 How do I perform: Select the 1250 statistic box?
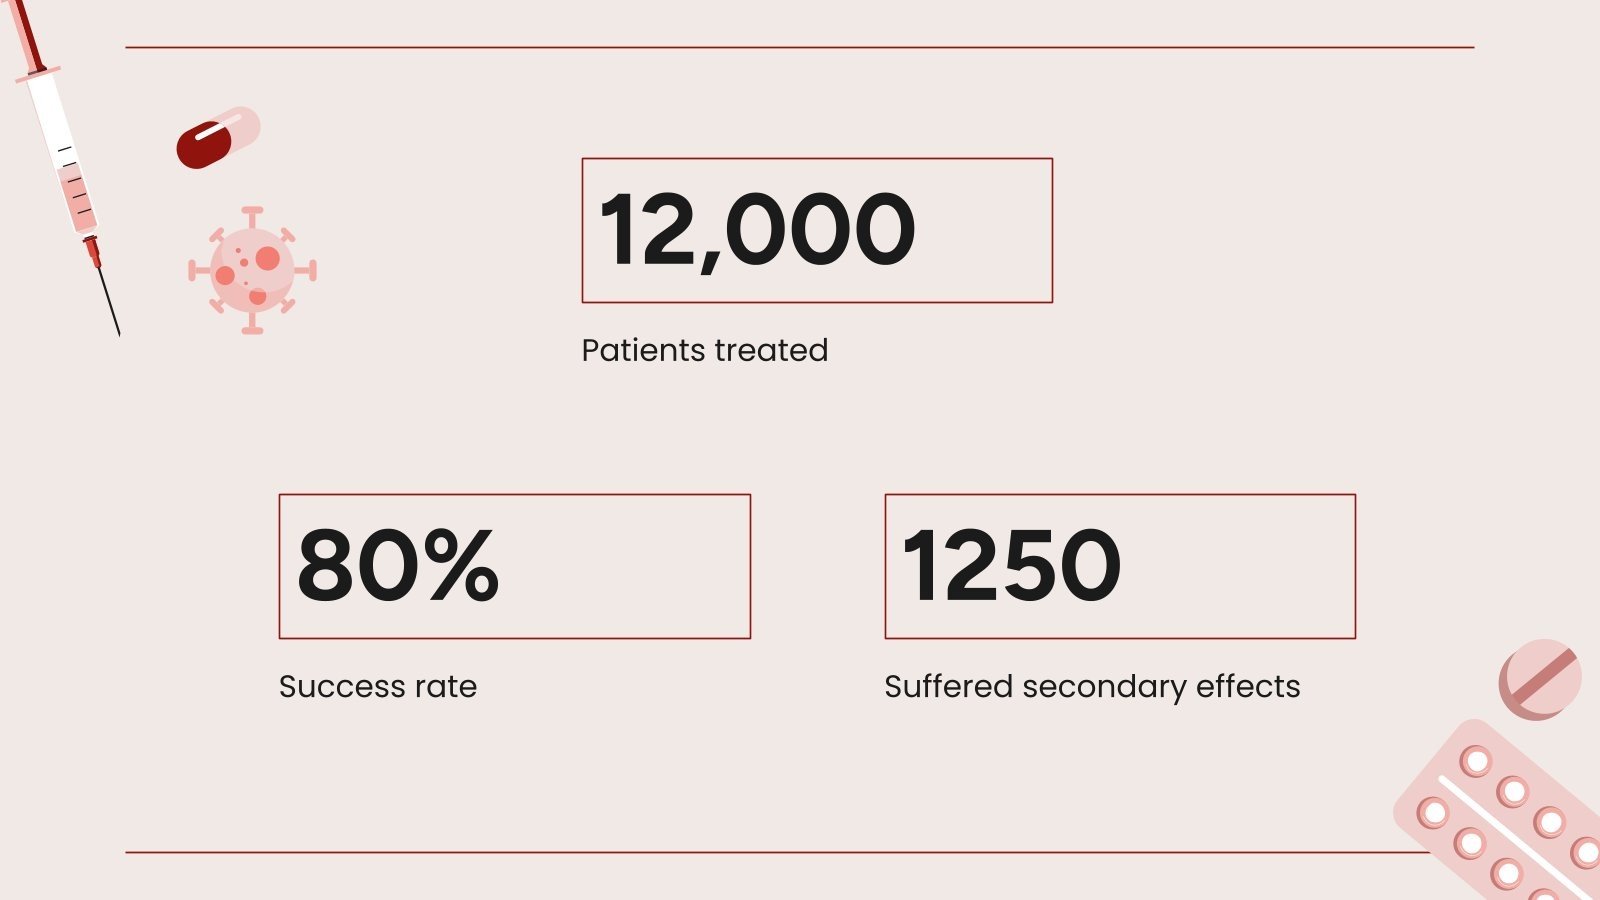(1120, 566)
